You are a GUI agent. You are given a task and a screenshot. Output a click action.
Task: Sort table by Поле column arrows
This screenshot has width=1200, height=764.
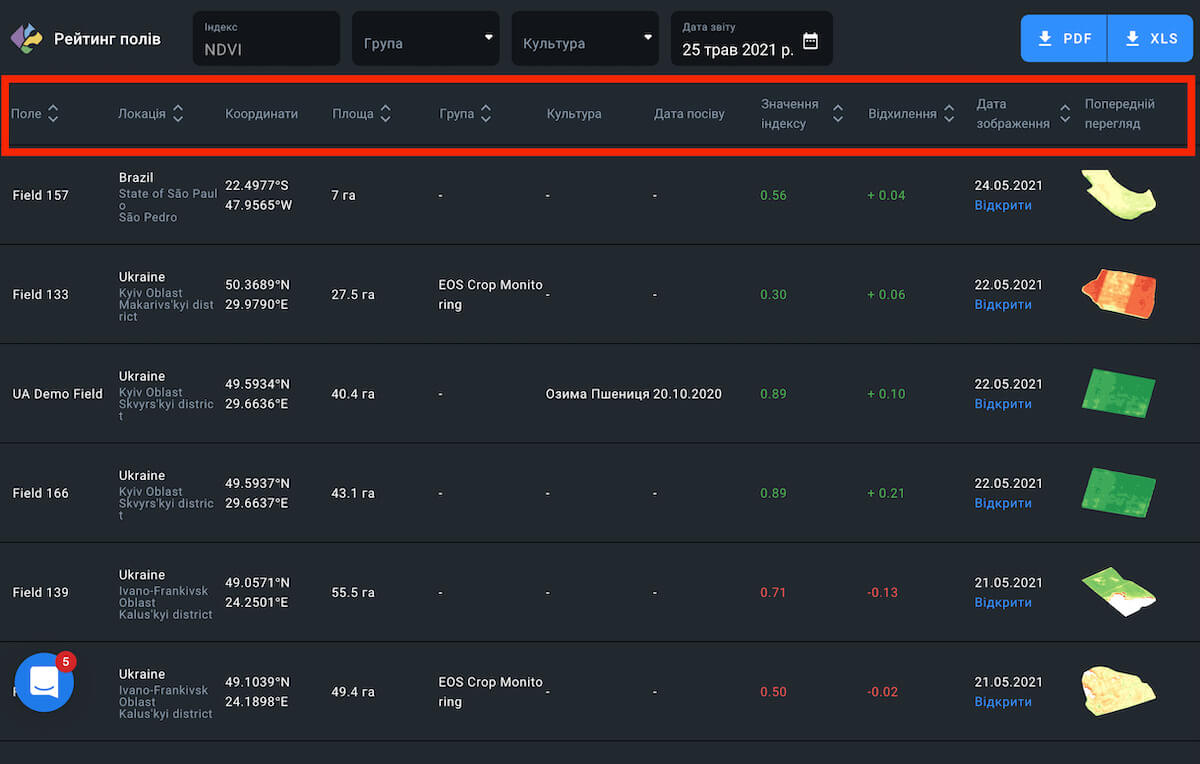[53, 114]
